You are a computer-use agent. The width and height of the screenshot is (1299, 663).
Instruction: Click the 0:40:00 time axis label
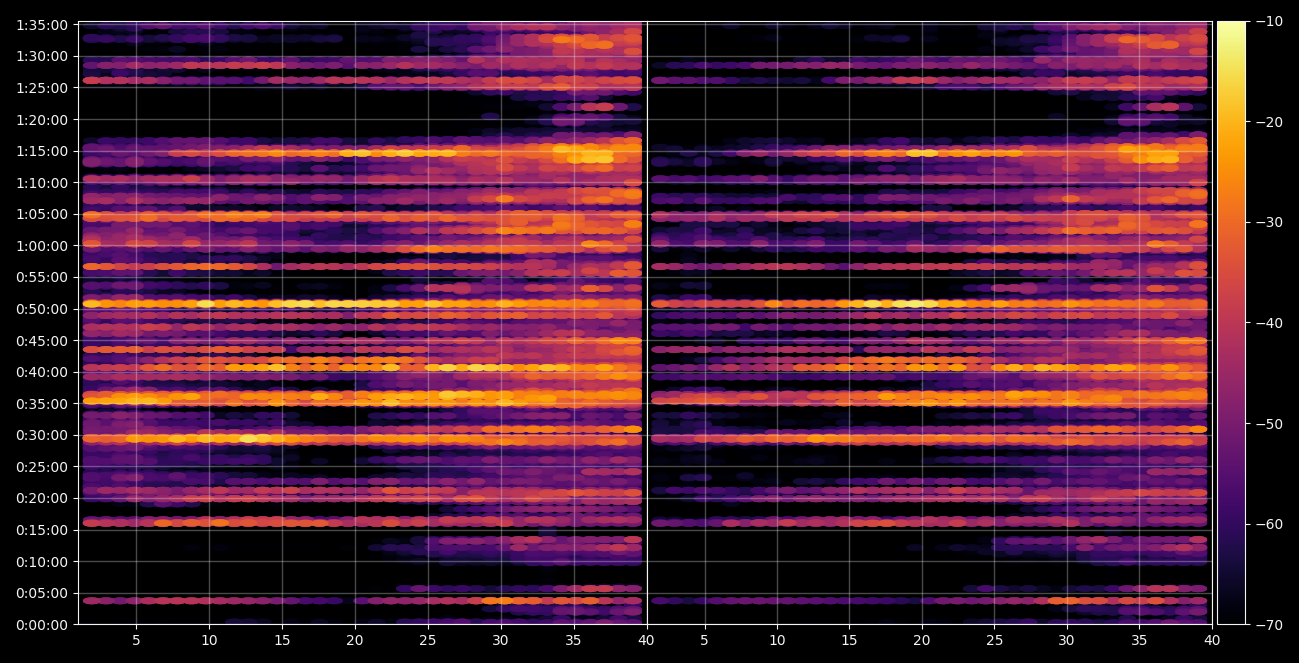pos(43,372)
